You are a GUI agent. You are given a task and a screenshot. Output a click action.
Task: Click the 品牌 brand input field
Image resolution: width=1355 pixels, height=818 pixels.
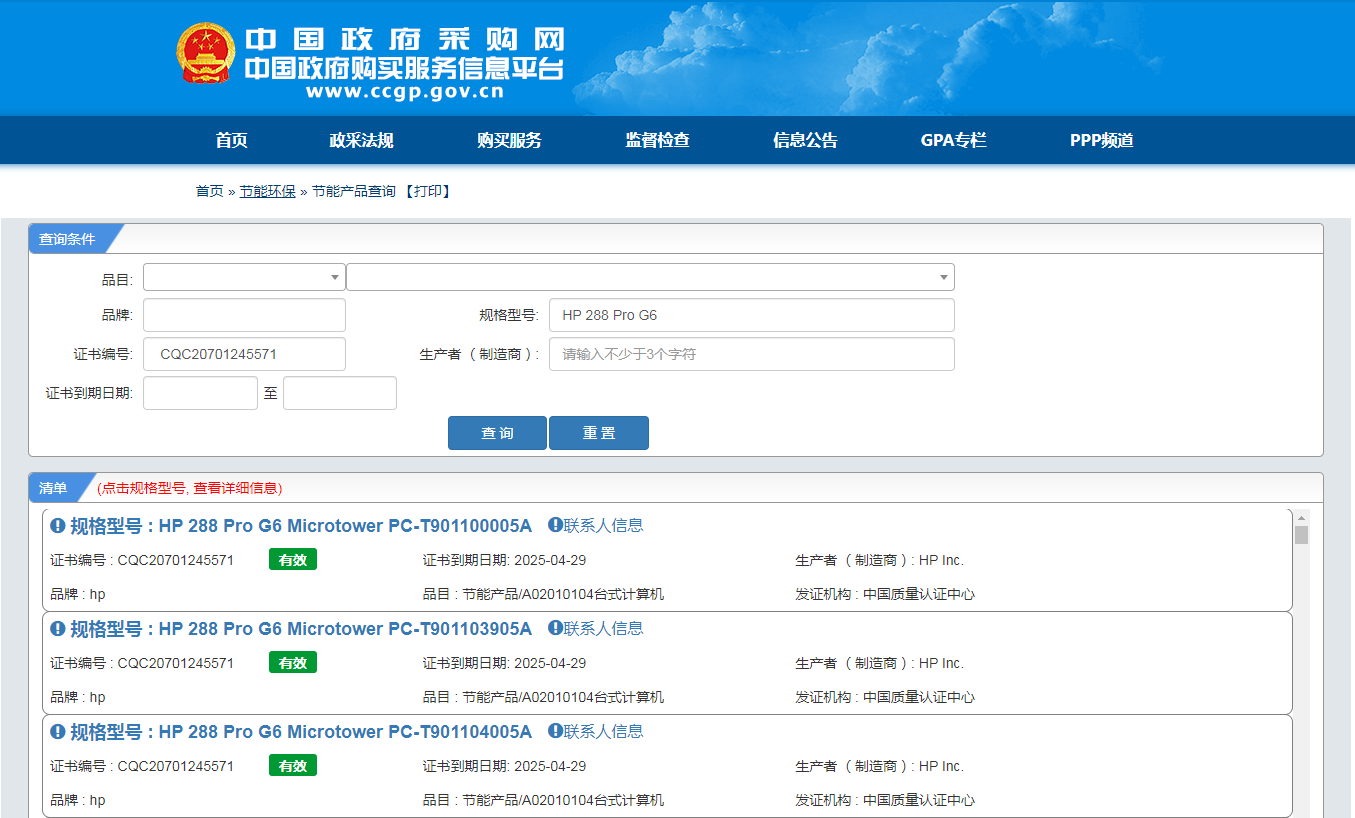(x=244, y=315)
